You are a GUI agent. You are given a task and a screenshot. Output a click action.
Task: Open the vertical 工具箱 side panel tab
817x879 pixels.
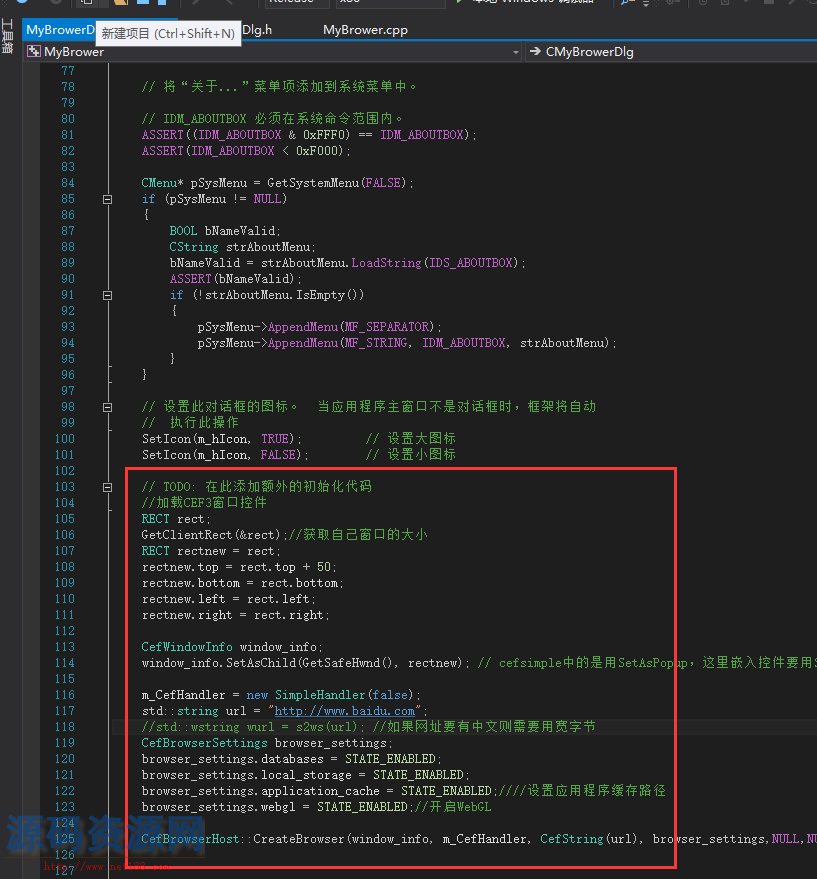(x=7, y=36)
